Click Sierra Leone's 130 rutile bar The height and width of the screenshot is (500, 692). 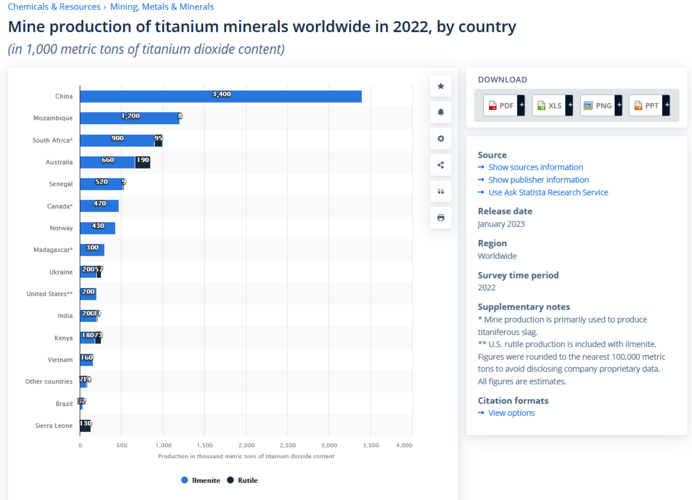click(86, 425)
